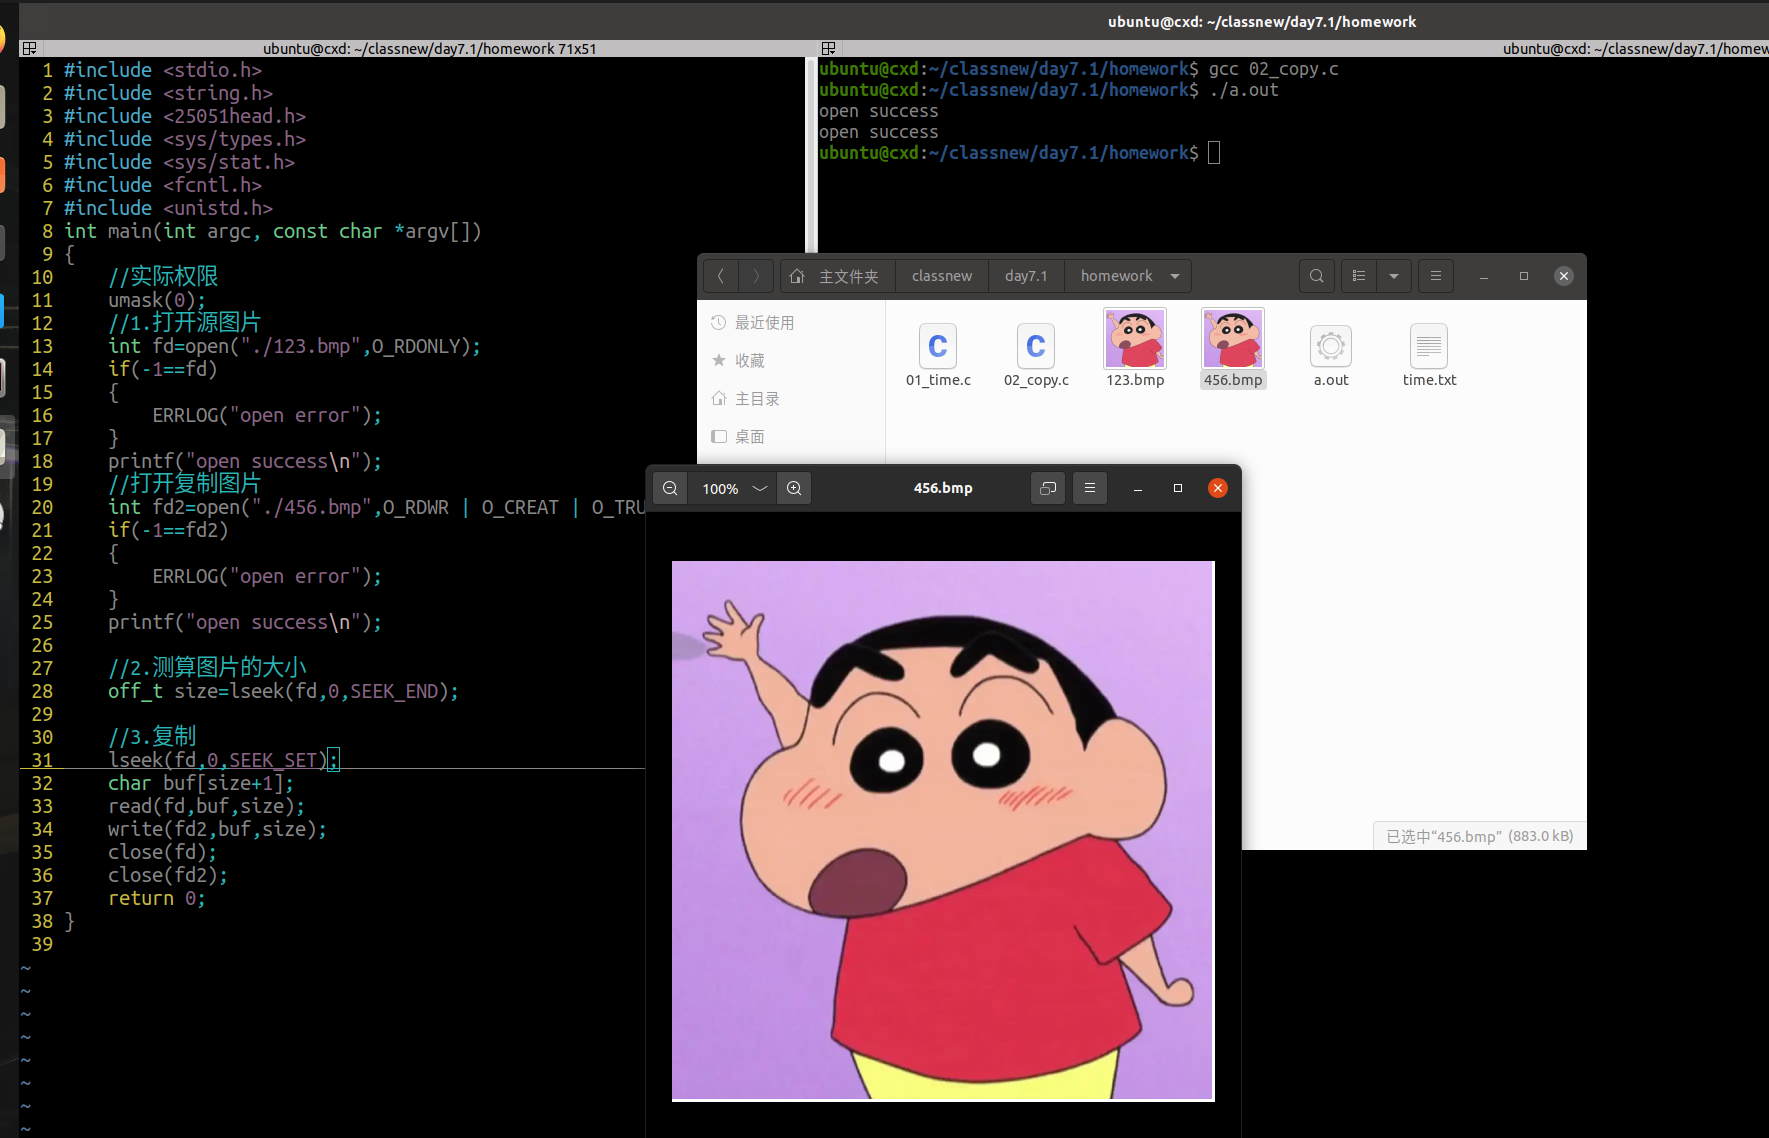The width and height of the screenshot is (1769, 1138).
Task: Open file manager hamburger menu
Action: [x=1436, y=276]
